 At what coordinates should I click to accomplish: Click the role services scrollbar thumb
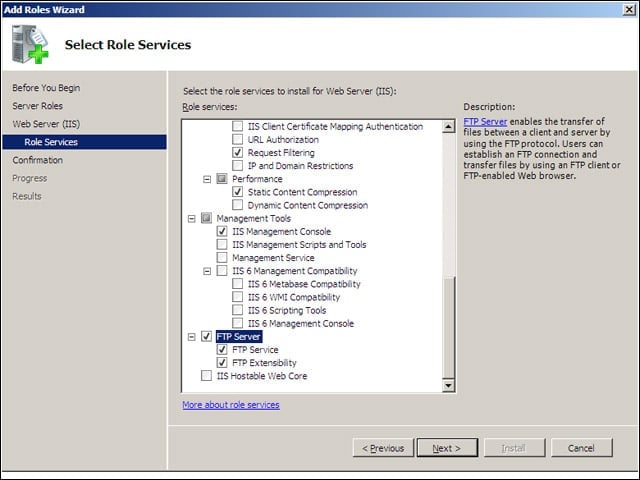point(449,327)
